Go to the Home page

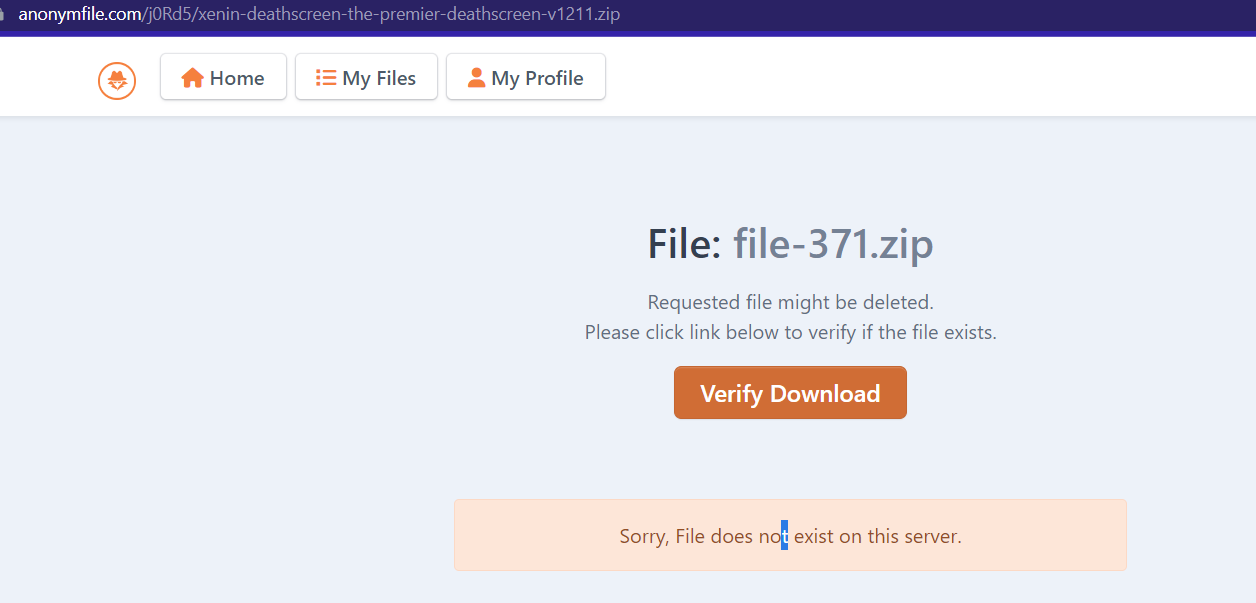click(223, 77)
